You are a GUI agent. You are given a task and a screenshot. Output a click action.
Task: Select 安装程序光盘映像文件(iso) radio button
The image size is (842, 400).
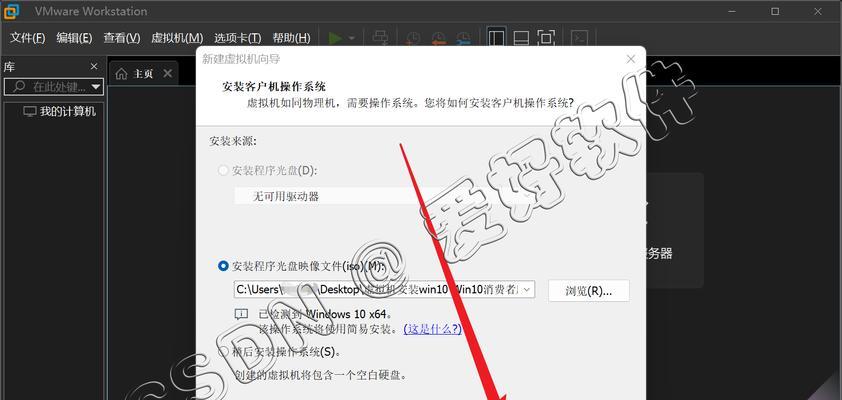[x=223, y=266]
